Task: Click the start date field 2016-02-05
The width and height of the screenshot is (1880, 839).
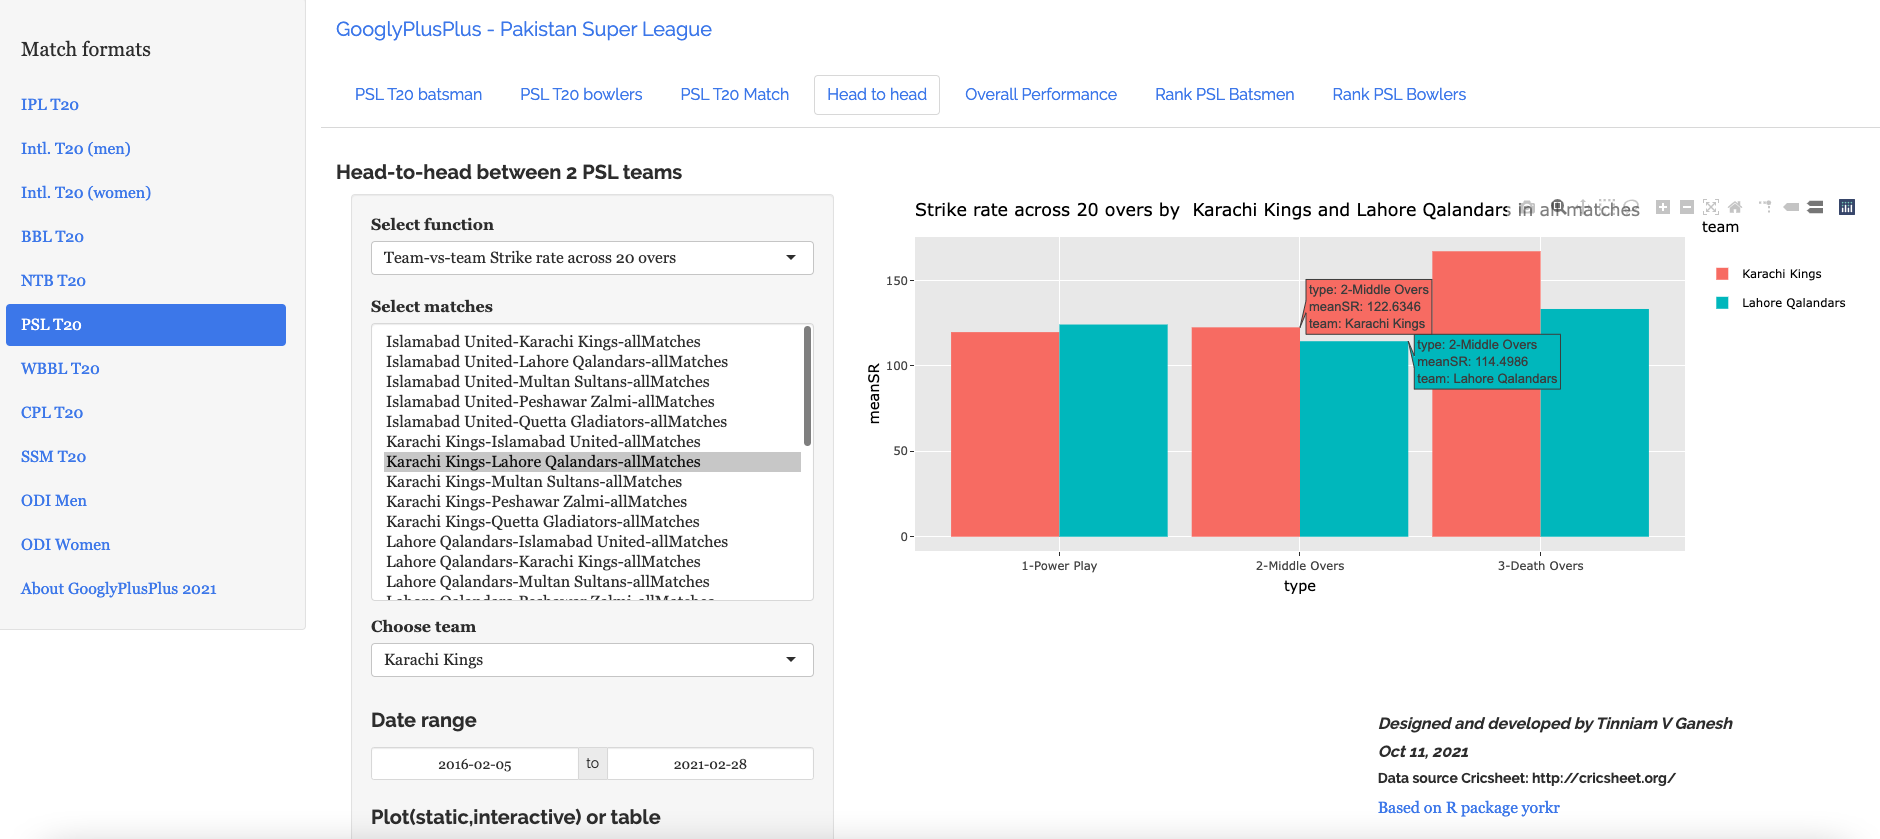Action: tap(475, 764)
